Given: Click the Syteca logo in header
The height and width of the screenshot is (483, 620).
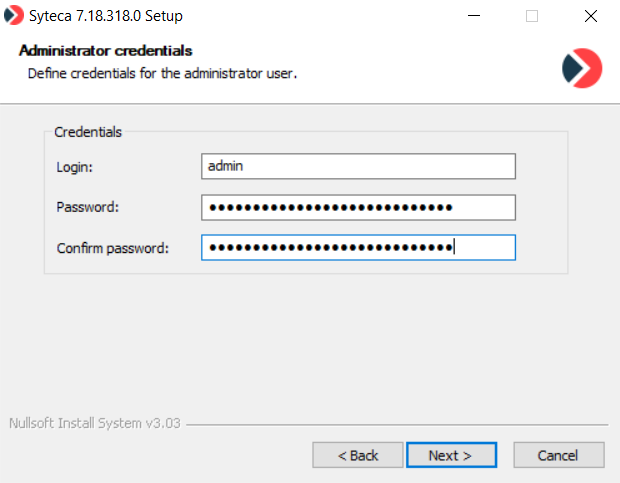Looking at the screenshot, I should pyautogui.click(x=582, y=67).
